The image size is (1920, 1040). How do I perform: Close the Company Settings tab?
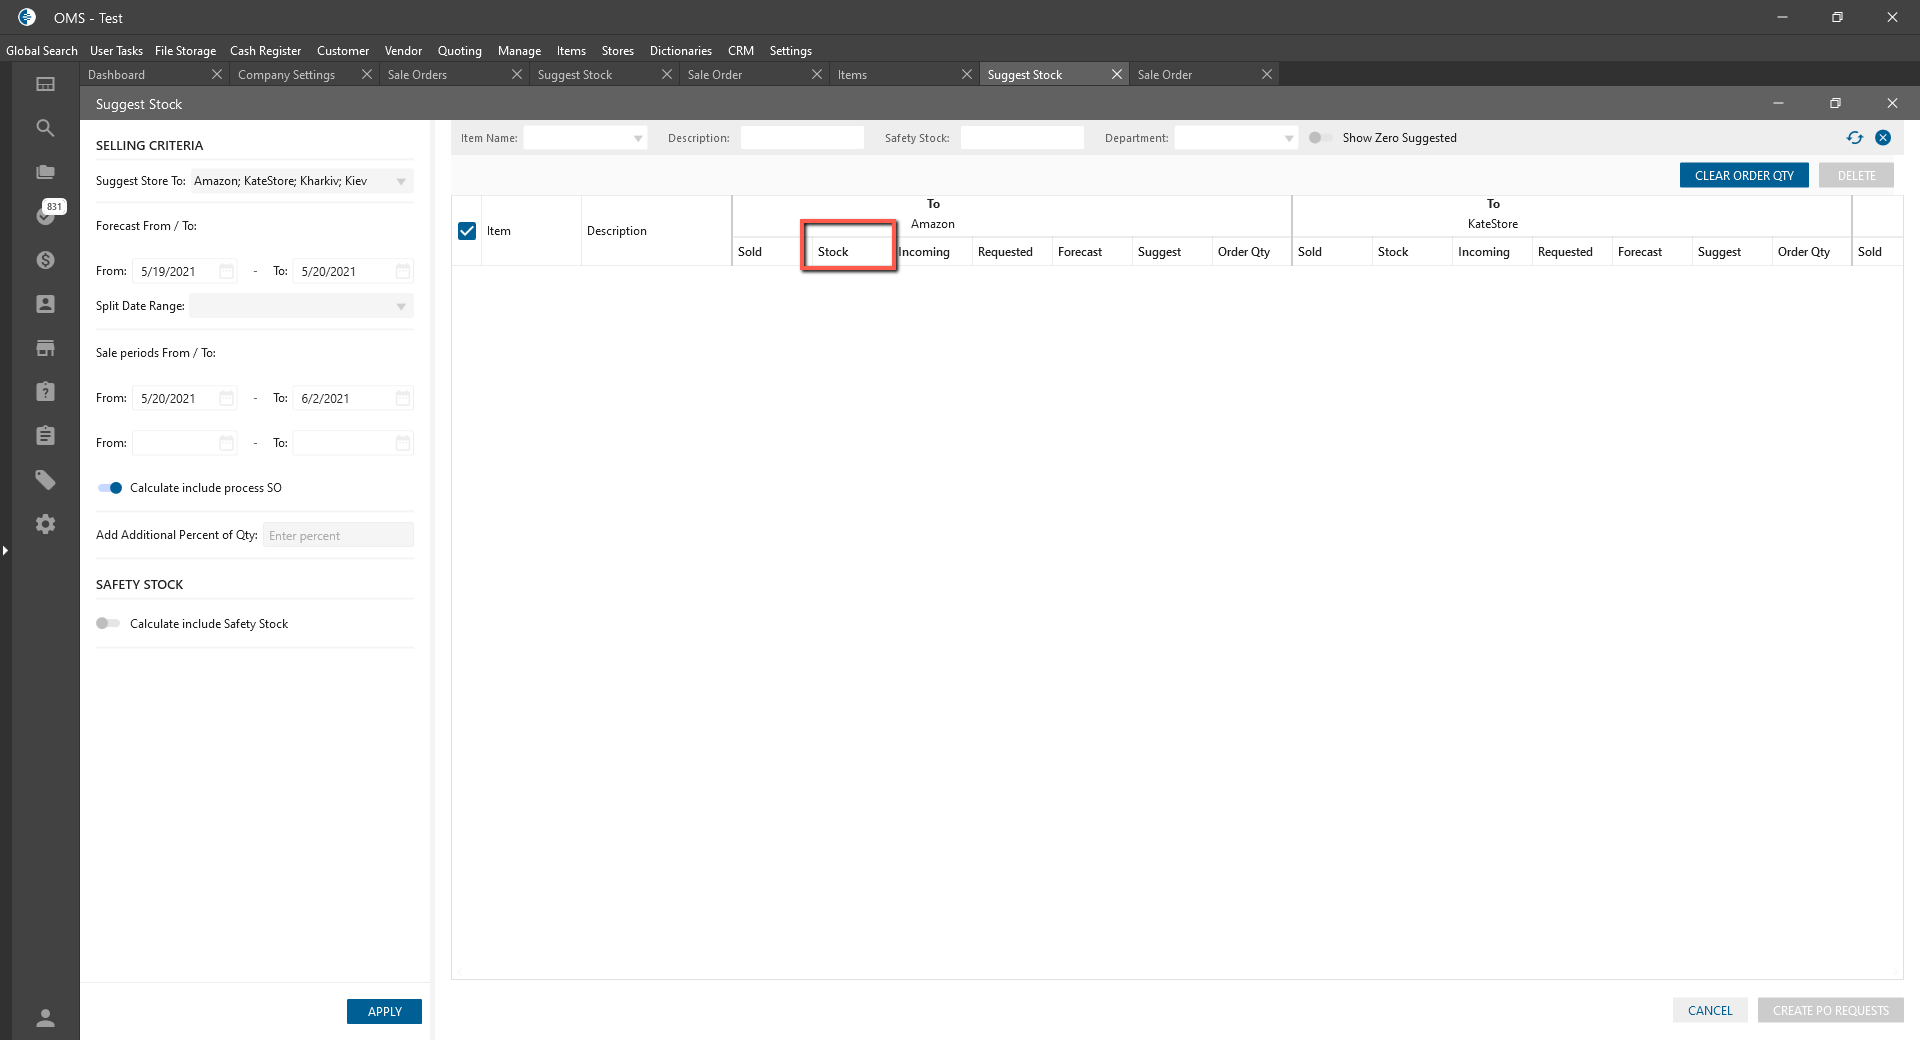point(367,74)
